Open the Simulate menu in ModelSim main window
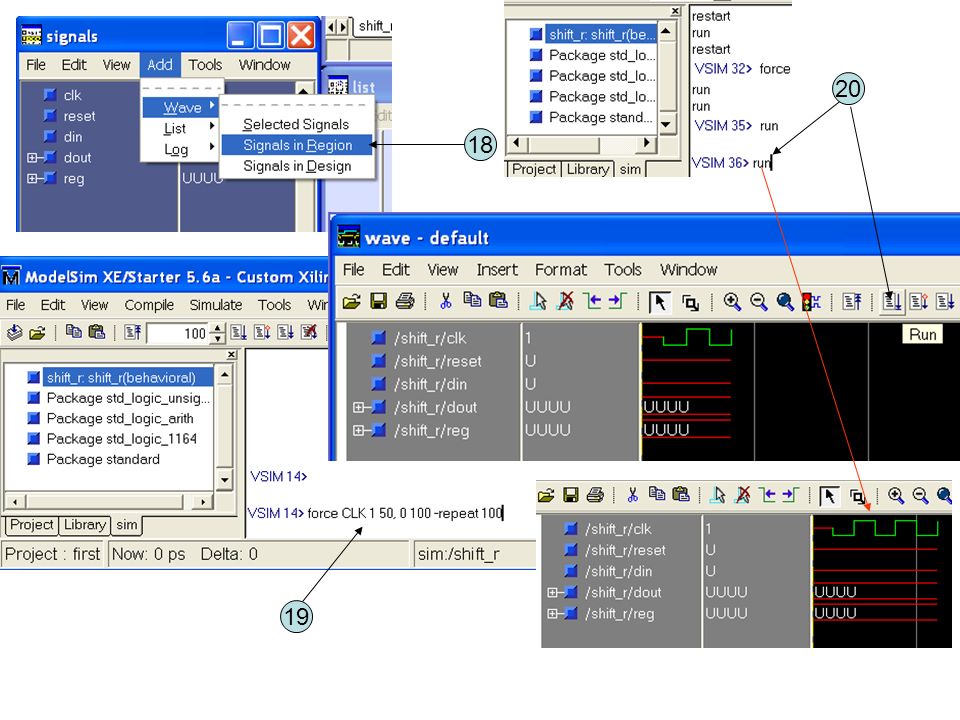Image resolution: width=960 pixels, height=720 pixels. pos(216,305)
